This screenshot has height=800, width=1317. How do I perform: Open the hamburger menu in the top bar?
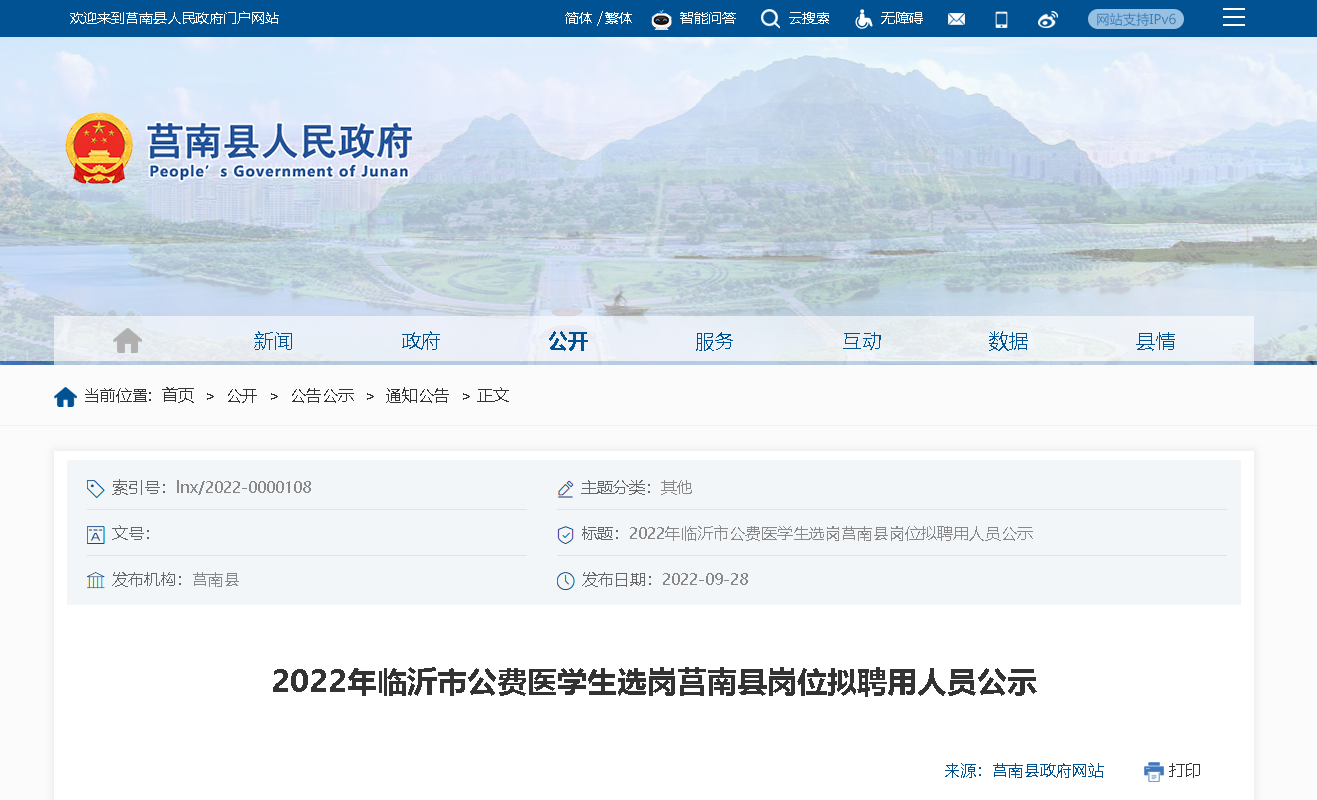click(1234, 17)
